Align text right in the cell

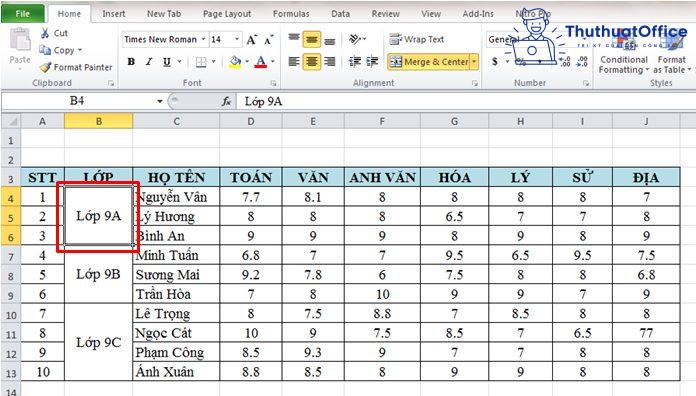pos(329,62)
